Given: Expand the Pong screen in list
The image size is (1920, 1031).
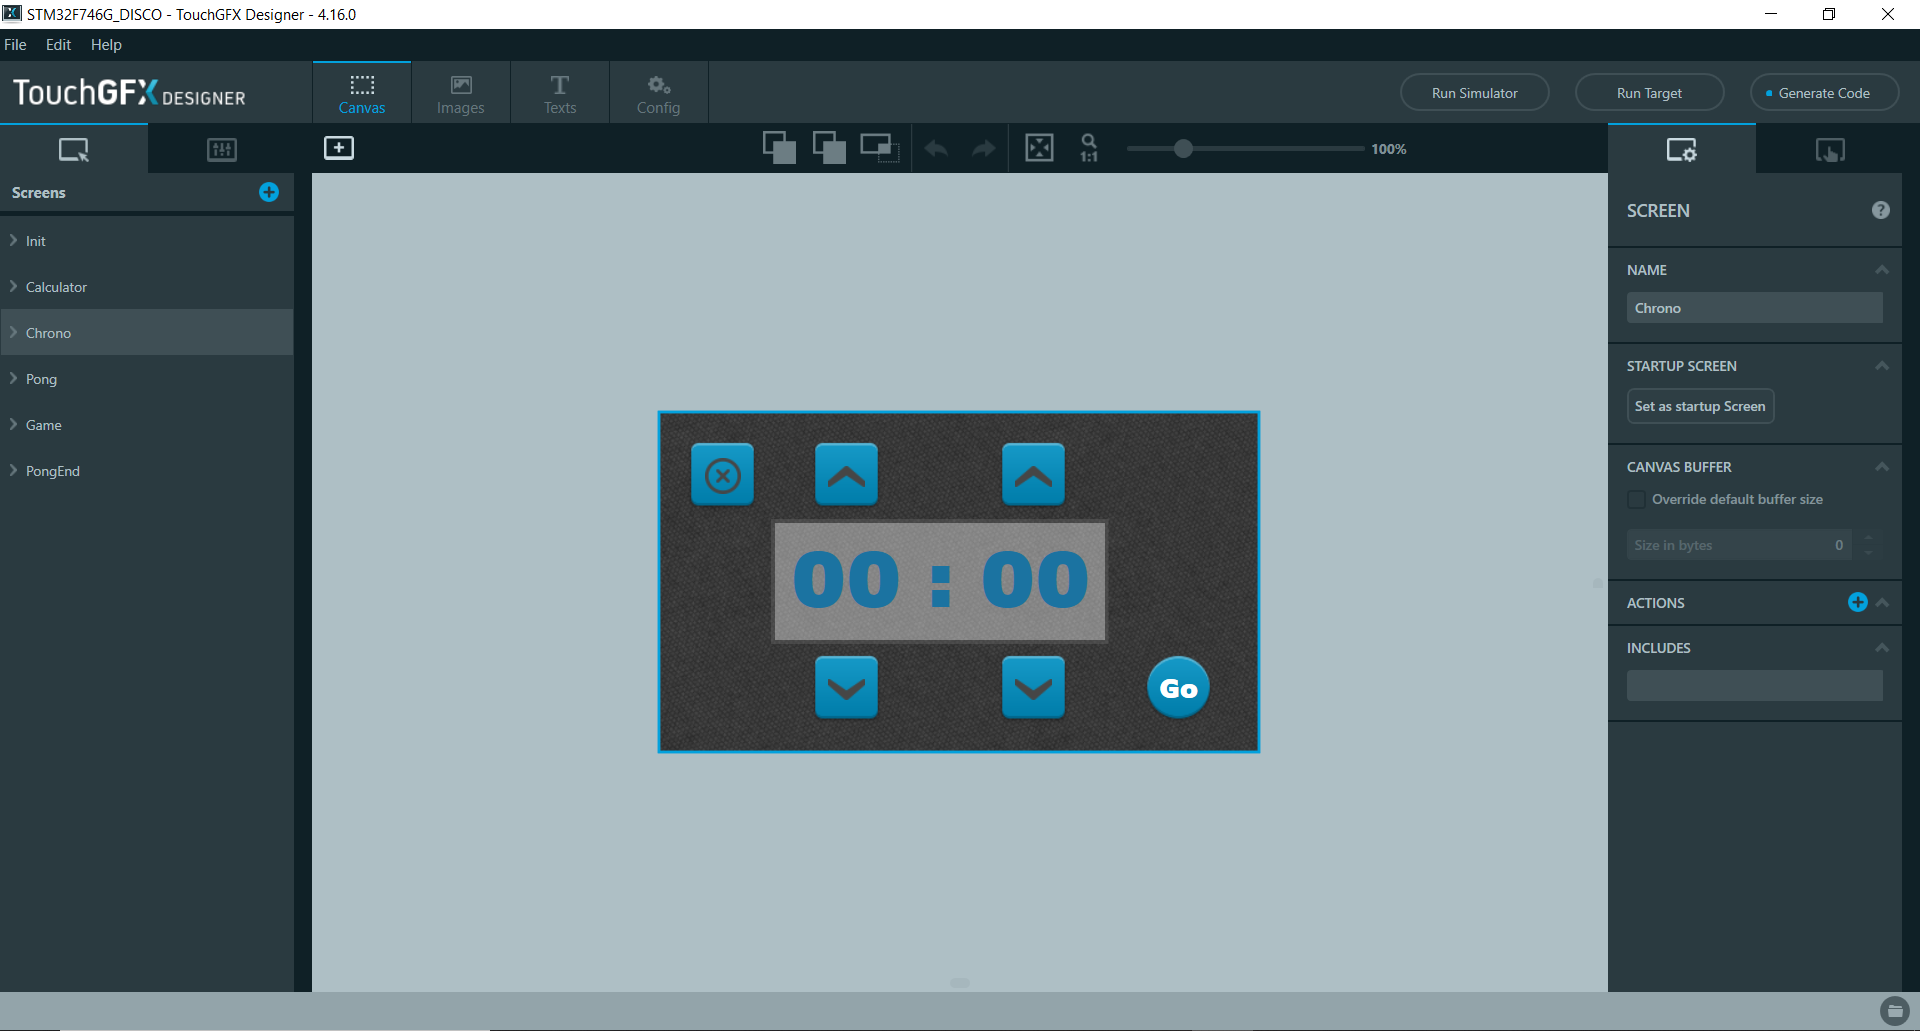Looking at the screenshot, I should (x=14, y=379).
